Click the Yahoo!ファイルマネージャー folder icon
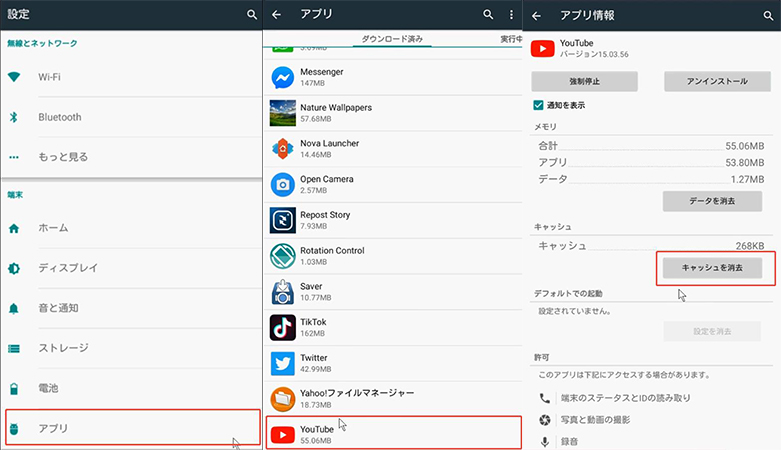The height and width of the screenshot is (450, 781). (282, 399)
